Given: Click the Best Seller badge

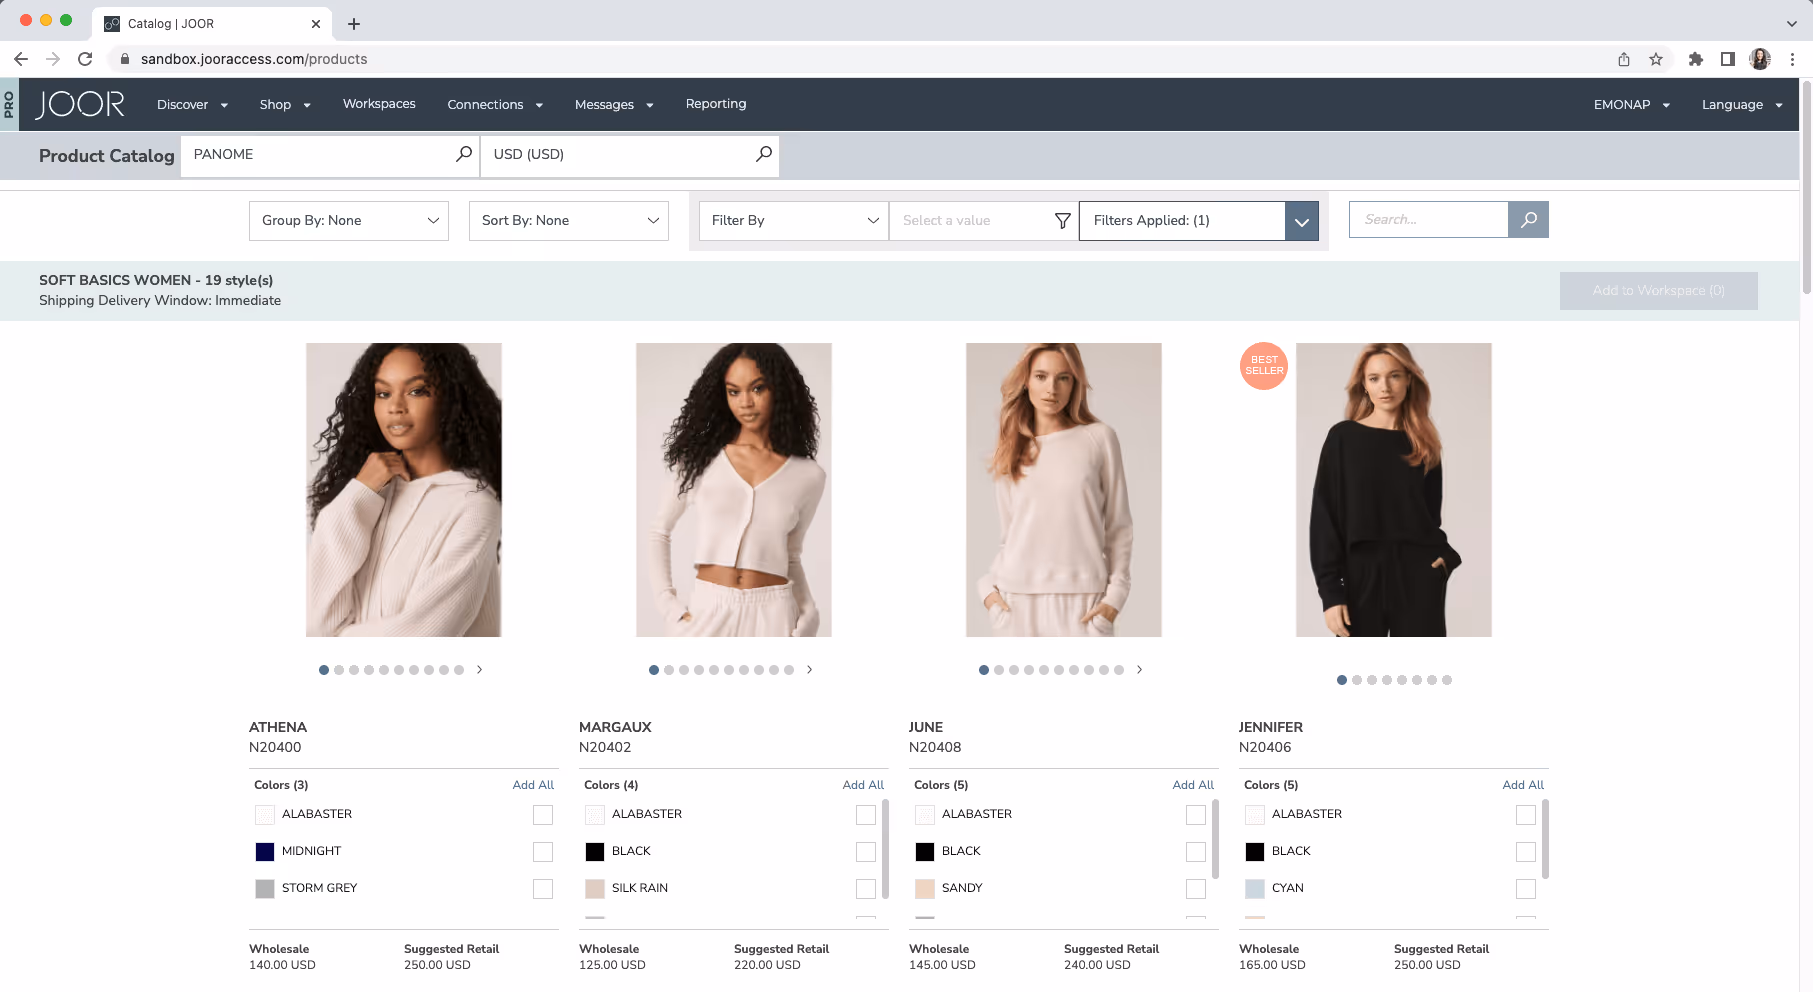Looking at the screenshot, I should click(1264, 366).
